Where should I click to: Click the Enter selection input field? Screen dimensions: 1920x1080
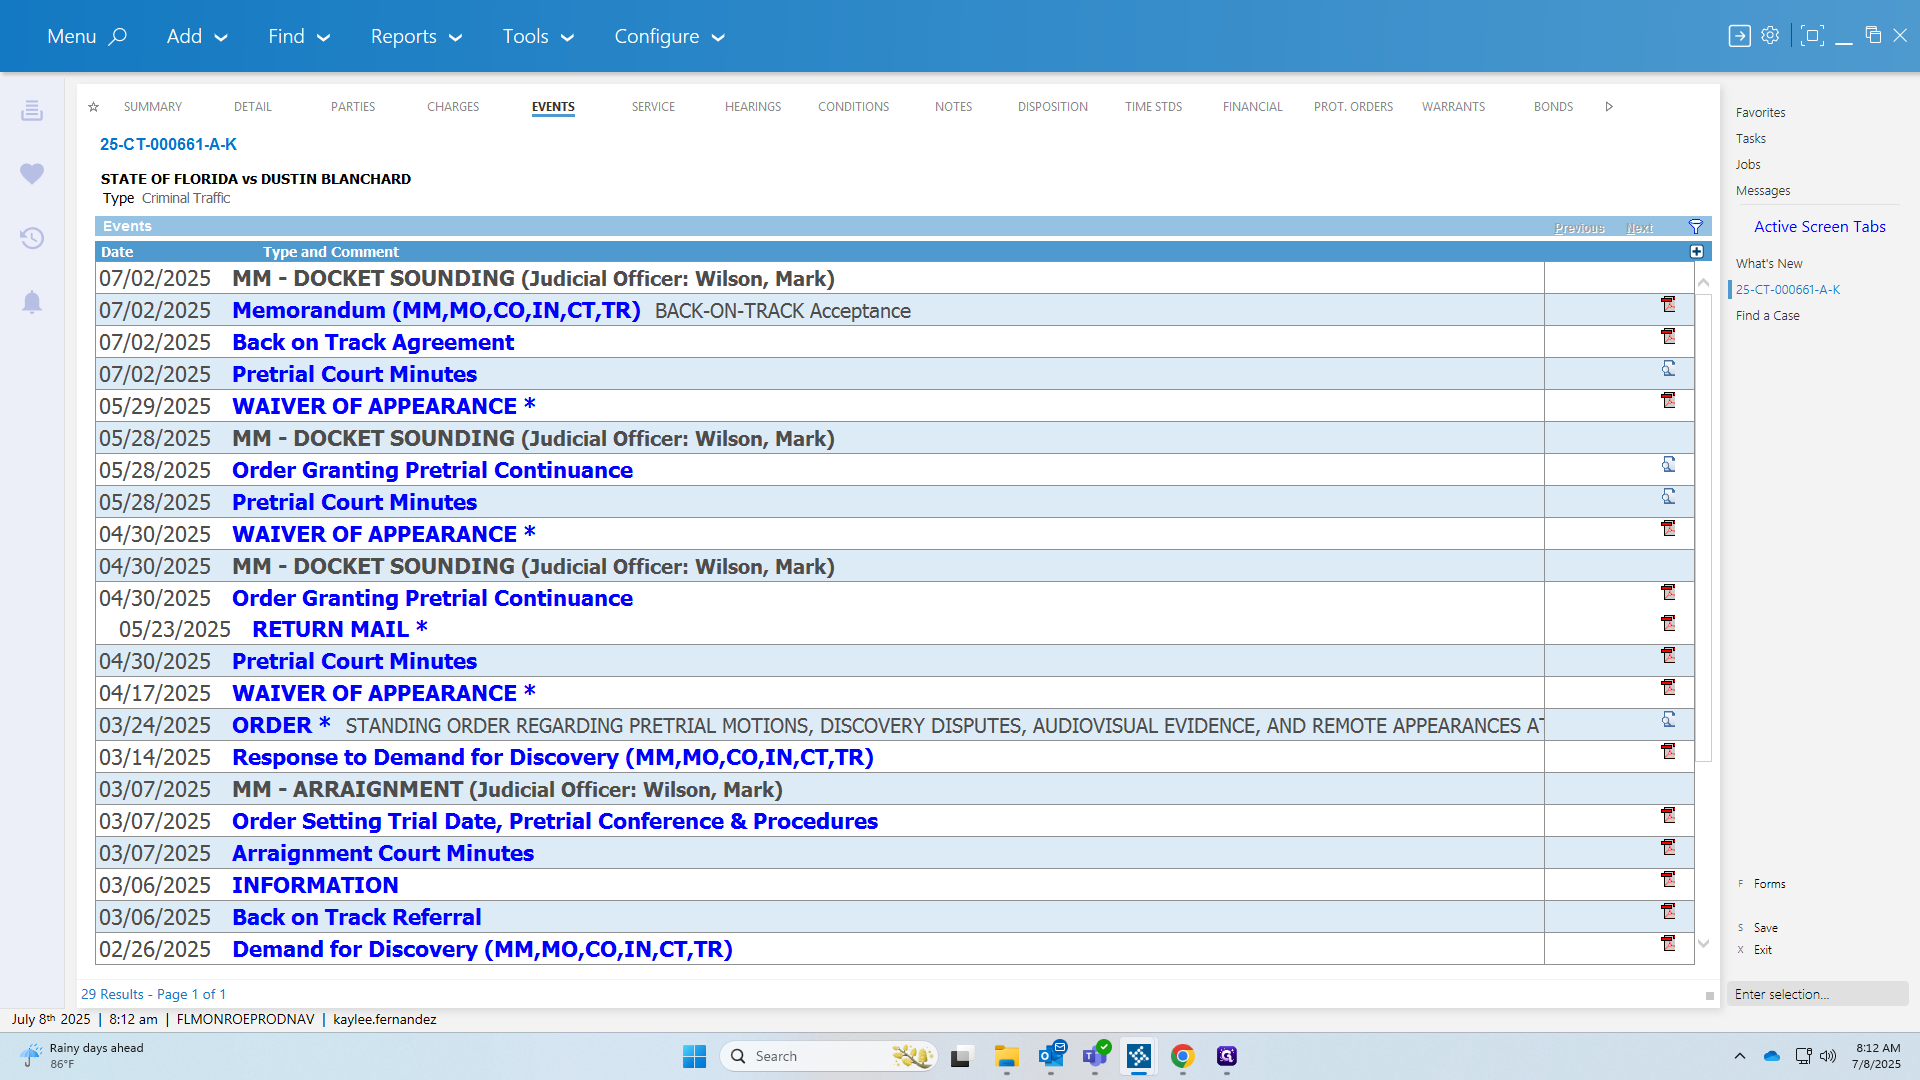1817,994
